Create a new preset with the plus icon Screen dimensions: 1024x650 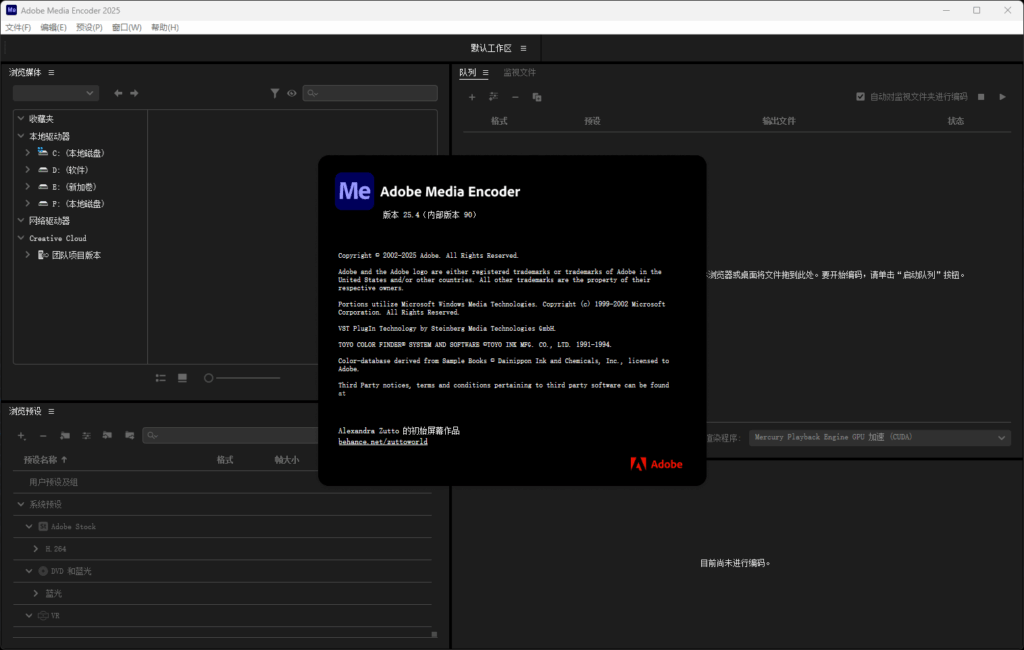(20, 436)
